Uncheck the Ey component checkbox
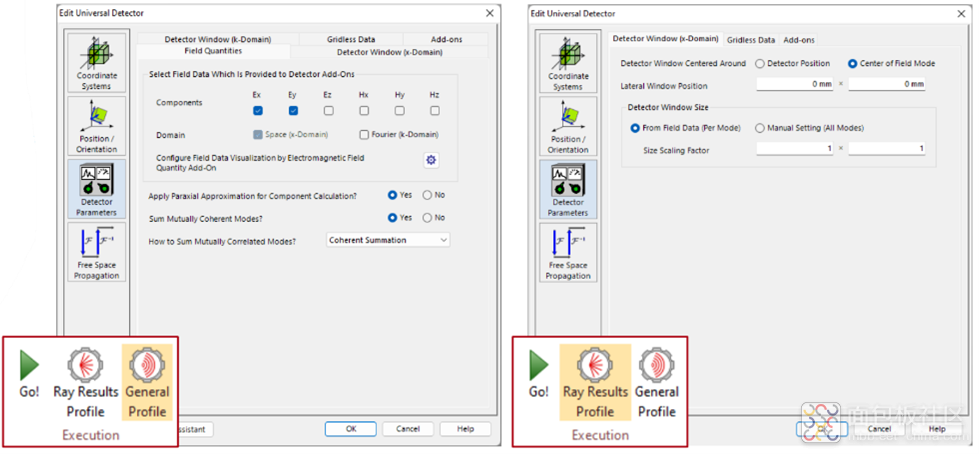 tap(293, 111)
